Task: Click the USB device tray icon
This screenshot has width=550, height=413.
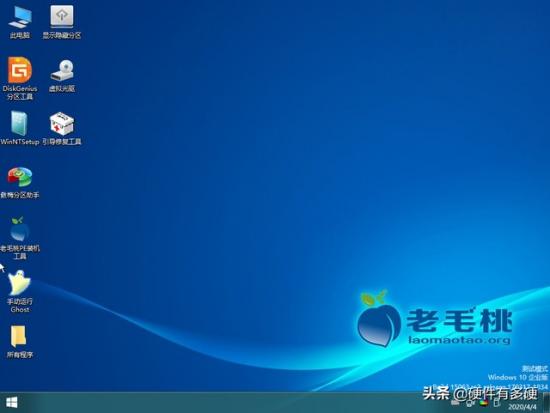Action: point(497,403)
